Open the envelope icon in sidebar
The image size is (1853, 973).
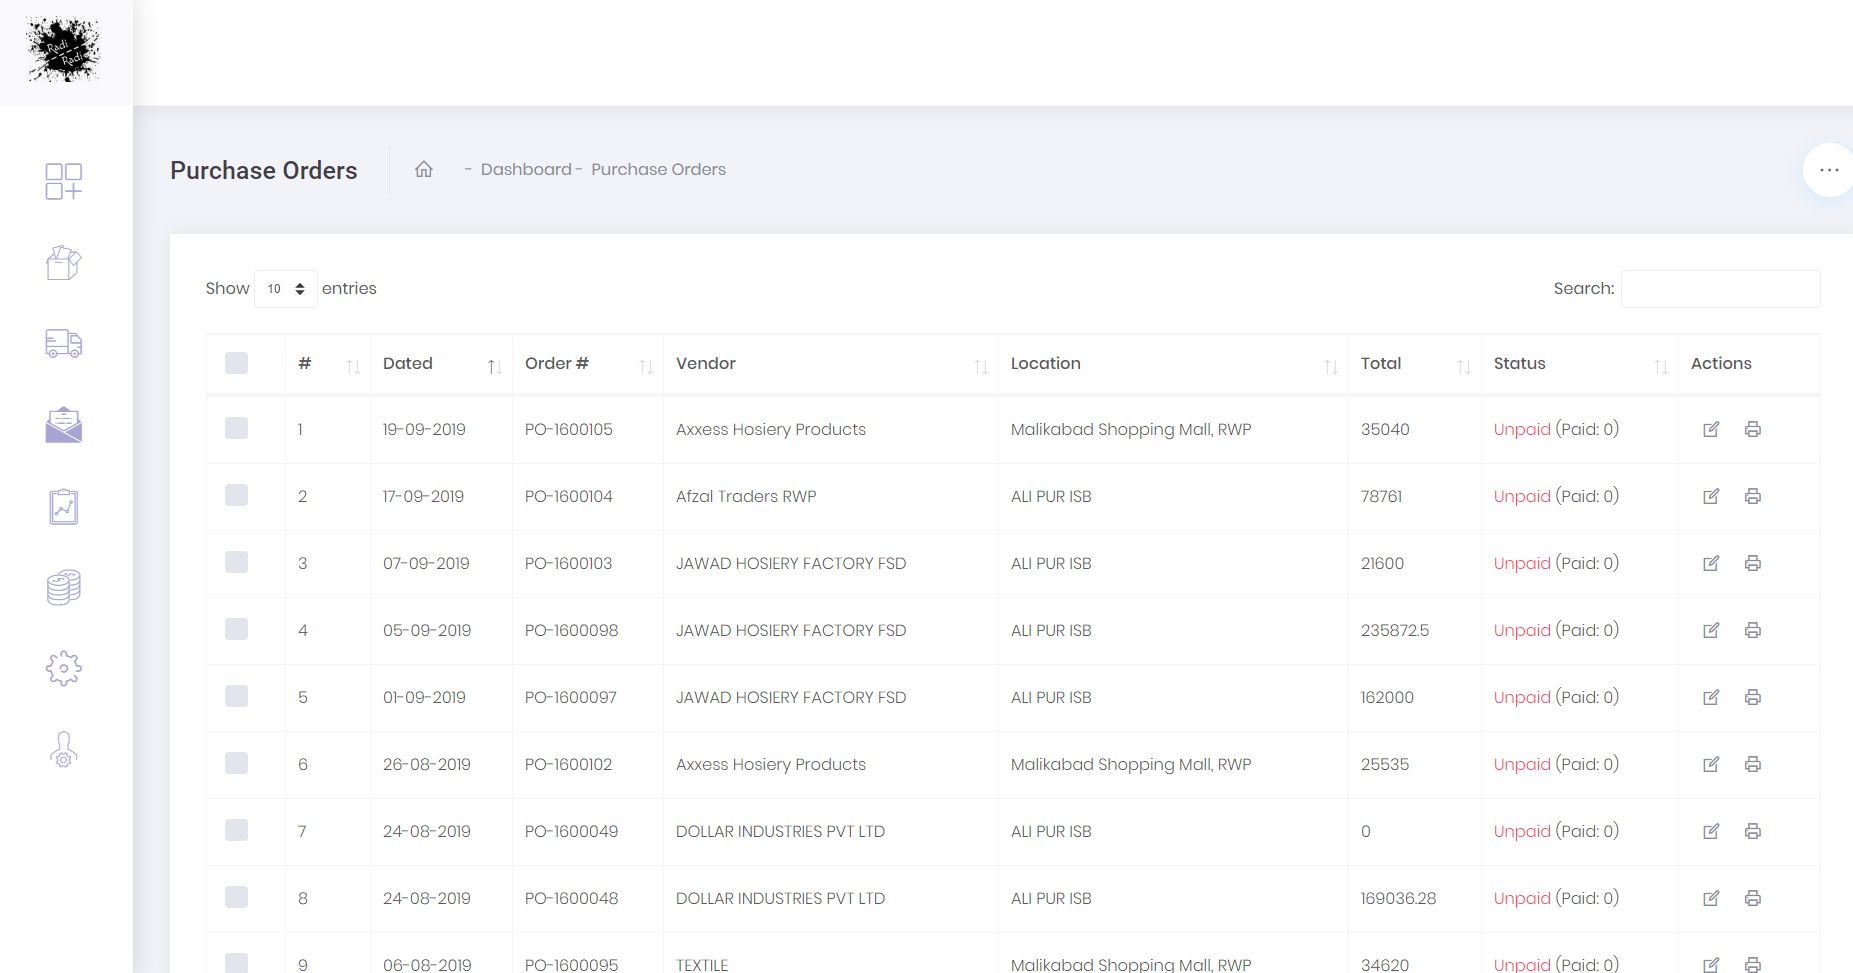click(64, 425)
